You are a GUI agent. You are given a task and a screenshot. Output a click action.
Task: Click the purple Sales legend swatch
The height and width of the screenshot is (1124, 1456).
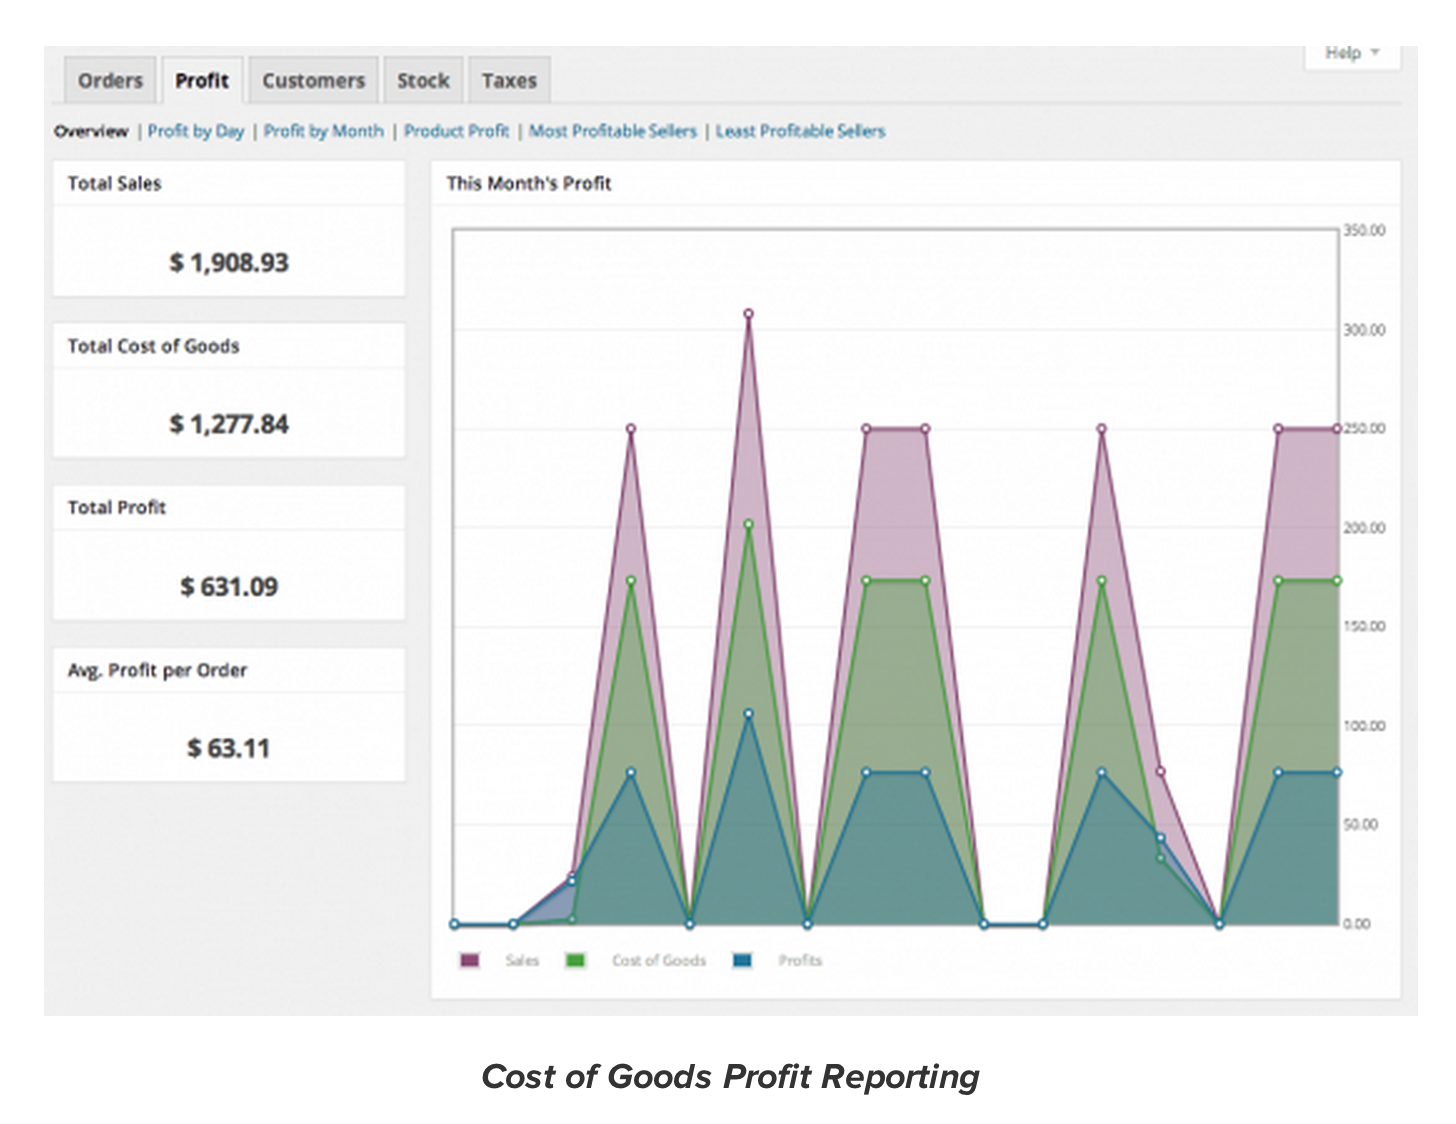469,960
